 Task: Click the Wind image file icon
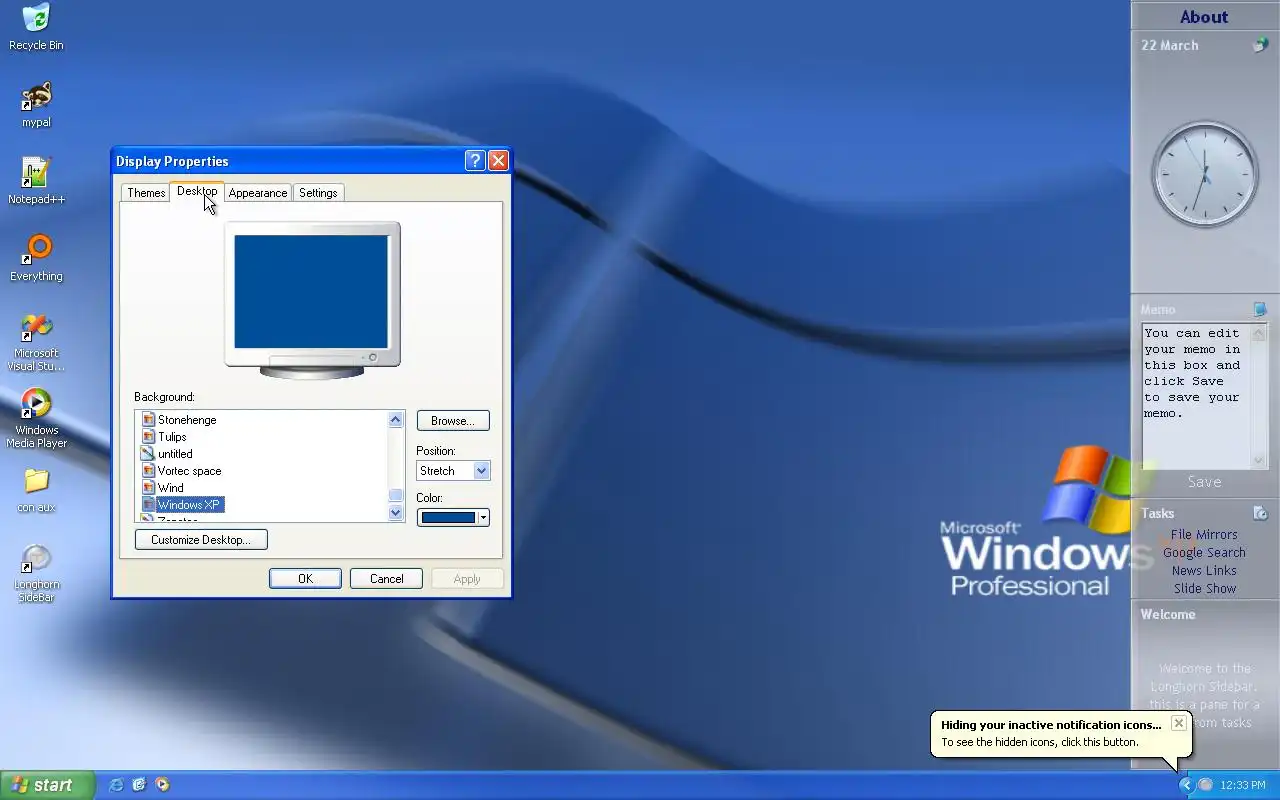pos(148,488)
